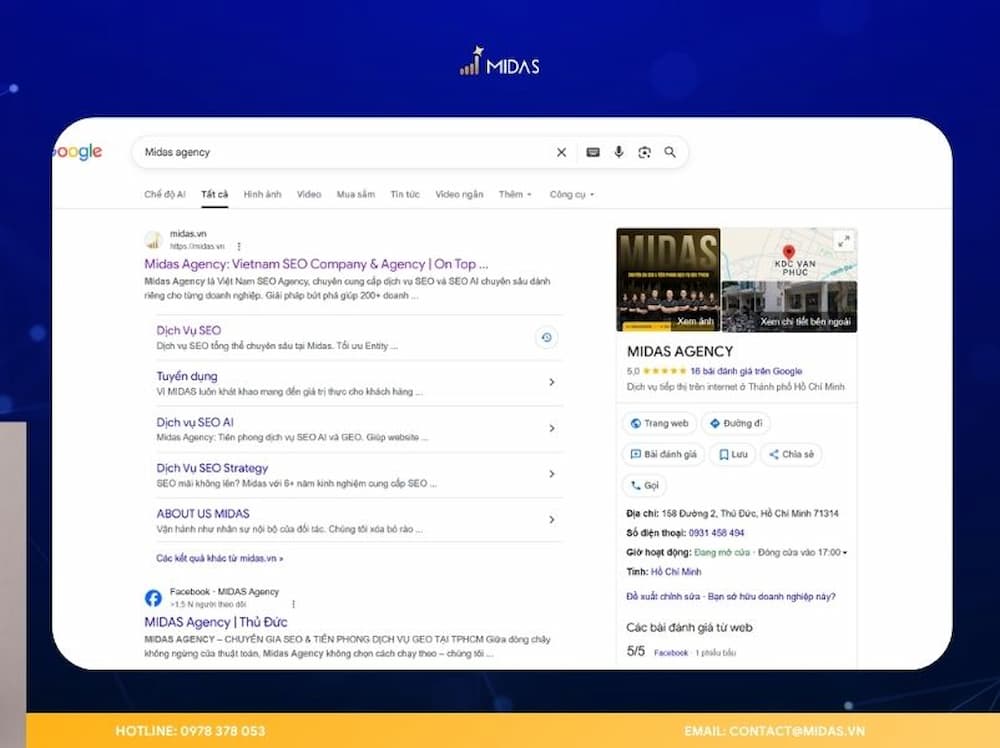The height and width of the screenshot is (748, 1000).
Task: Click the Chia sẻ share button
Action: pyautogui.click(x=791, y=454)
